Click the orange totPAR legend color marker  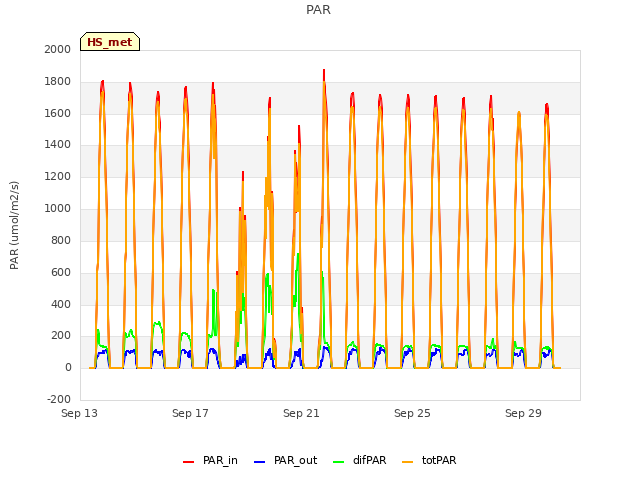[407, 462]
